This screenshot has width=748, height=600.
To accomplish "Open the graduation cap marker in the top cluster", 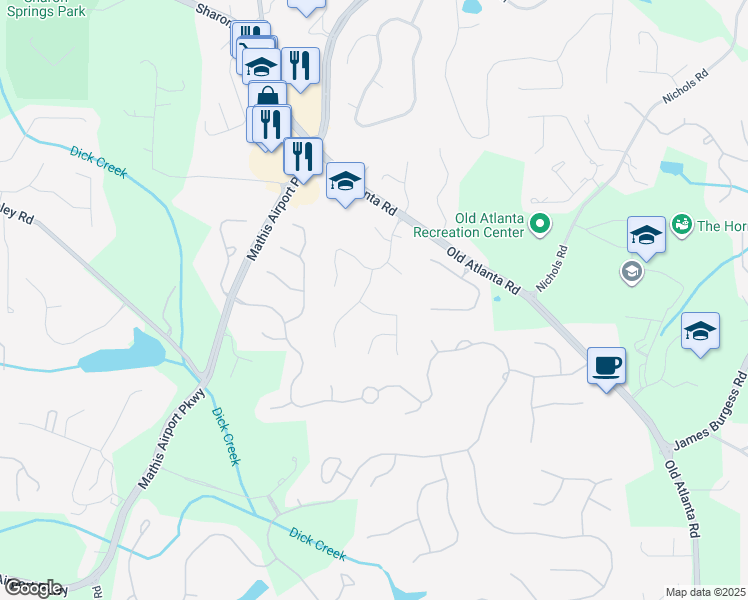I will pos(261,67).
